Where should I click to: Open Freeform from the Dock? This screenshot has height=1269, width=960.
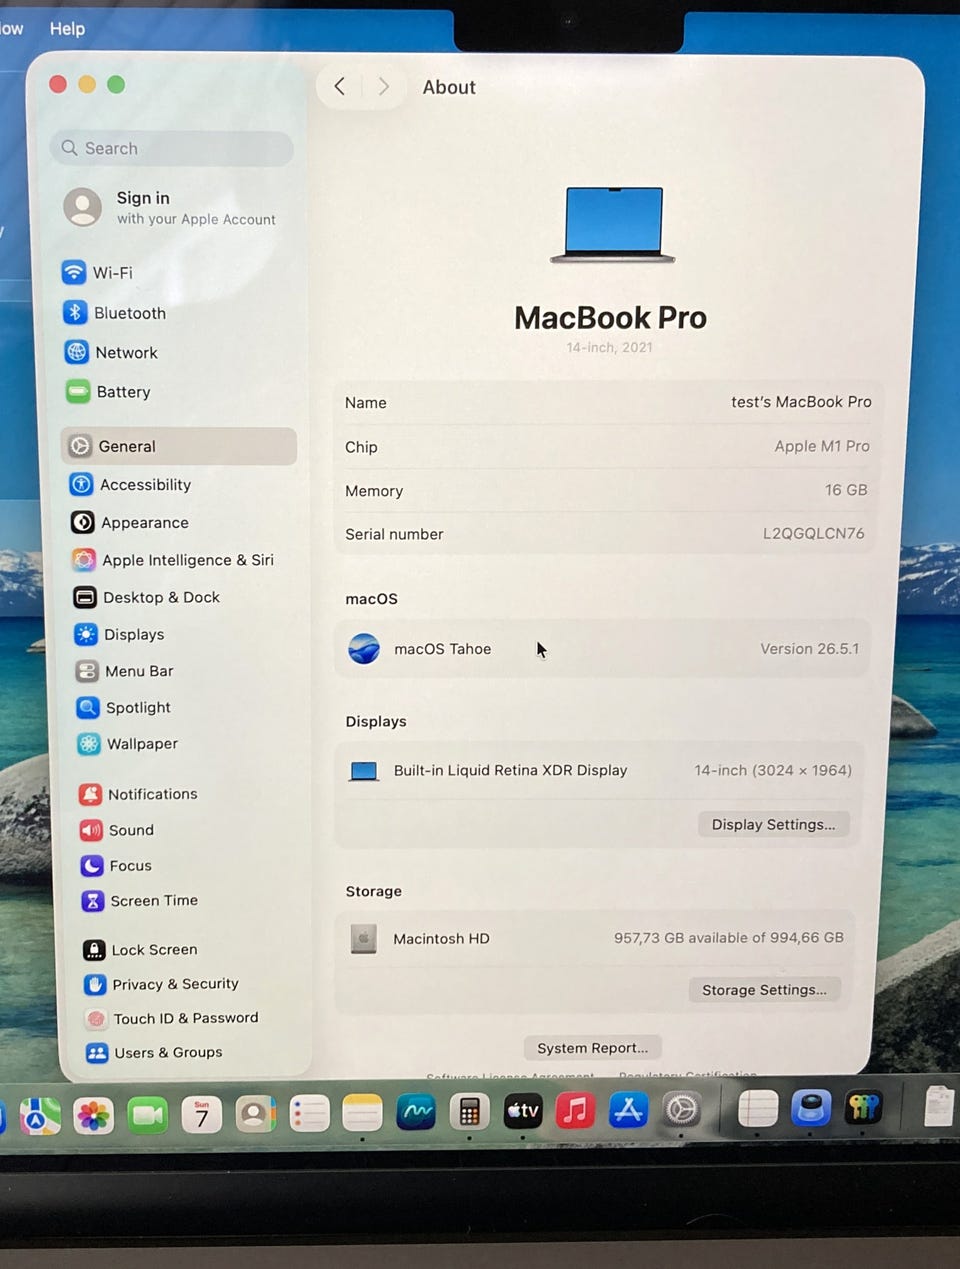(x=416, y=1112)
